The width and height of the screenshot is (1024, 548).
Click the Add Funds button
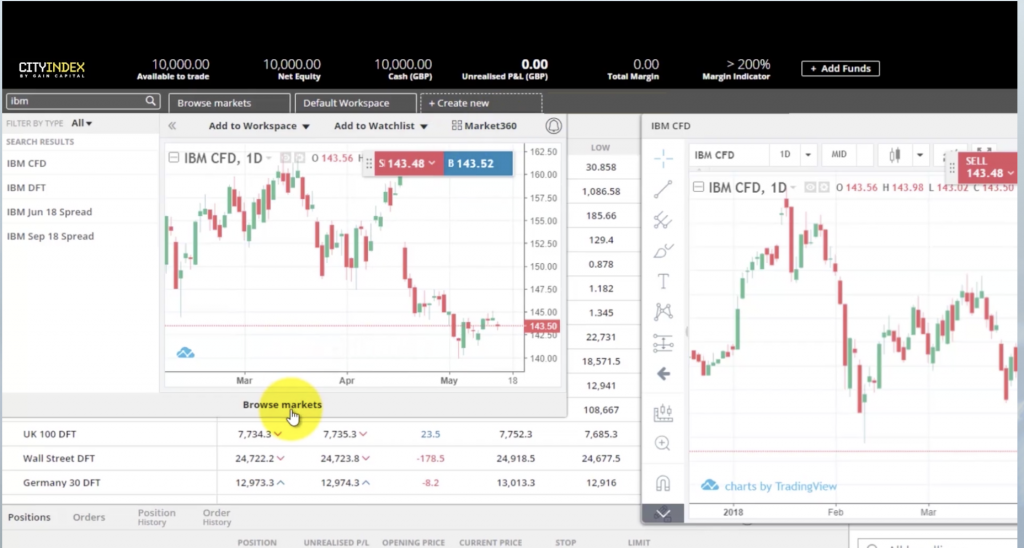pos(840,69)
